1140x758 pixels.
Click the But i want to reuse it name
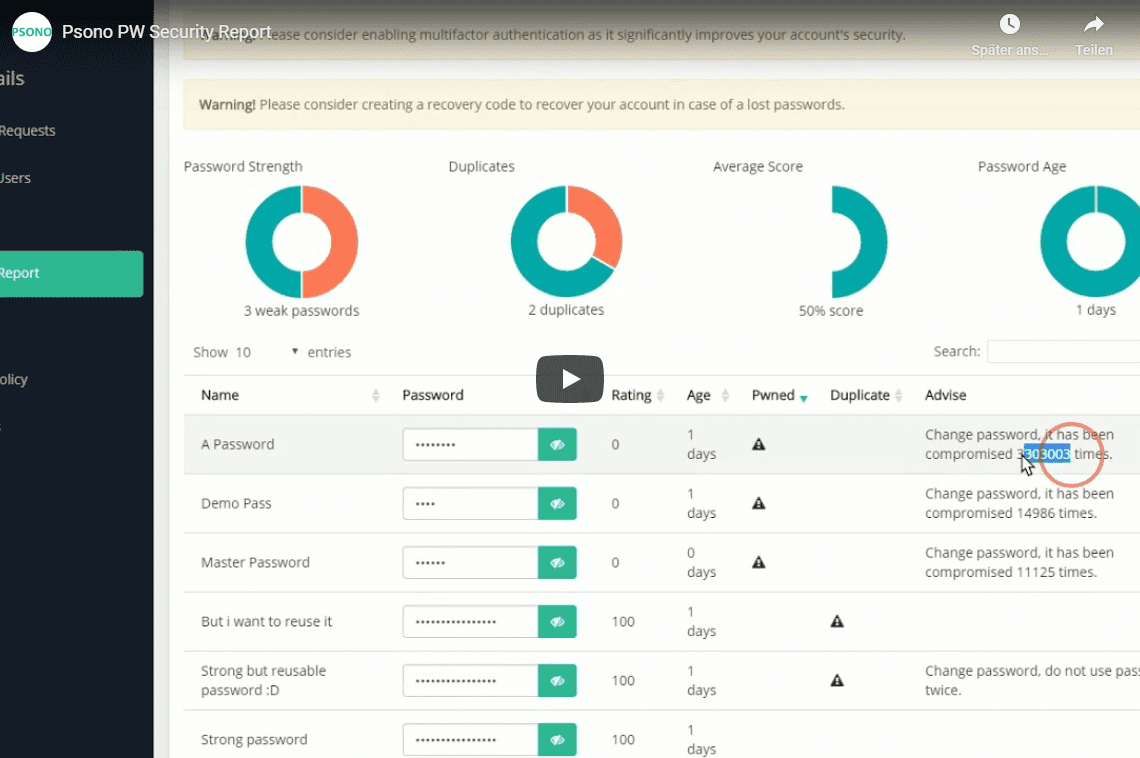point(266,621)
